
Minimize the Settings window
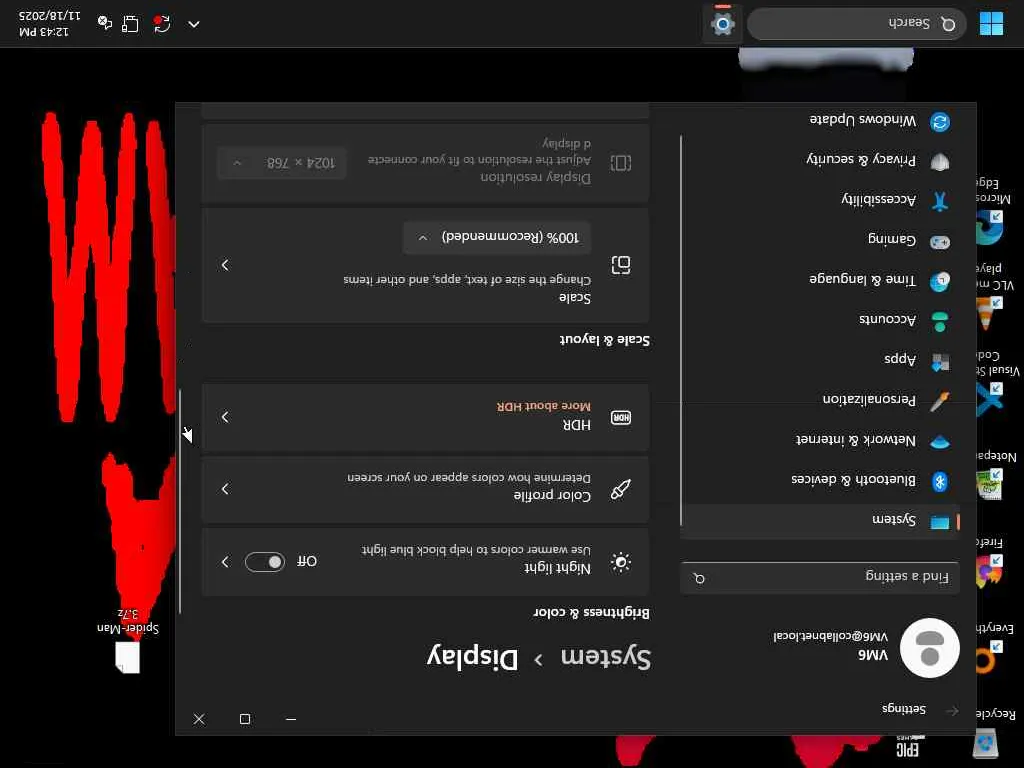coord(291,719)
